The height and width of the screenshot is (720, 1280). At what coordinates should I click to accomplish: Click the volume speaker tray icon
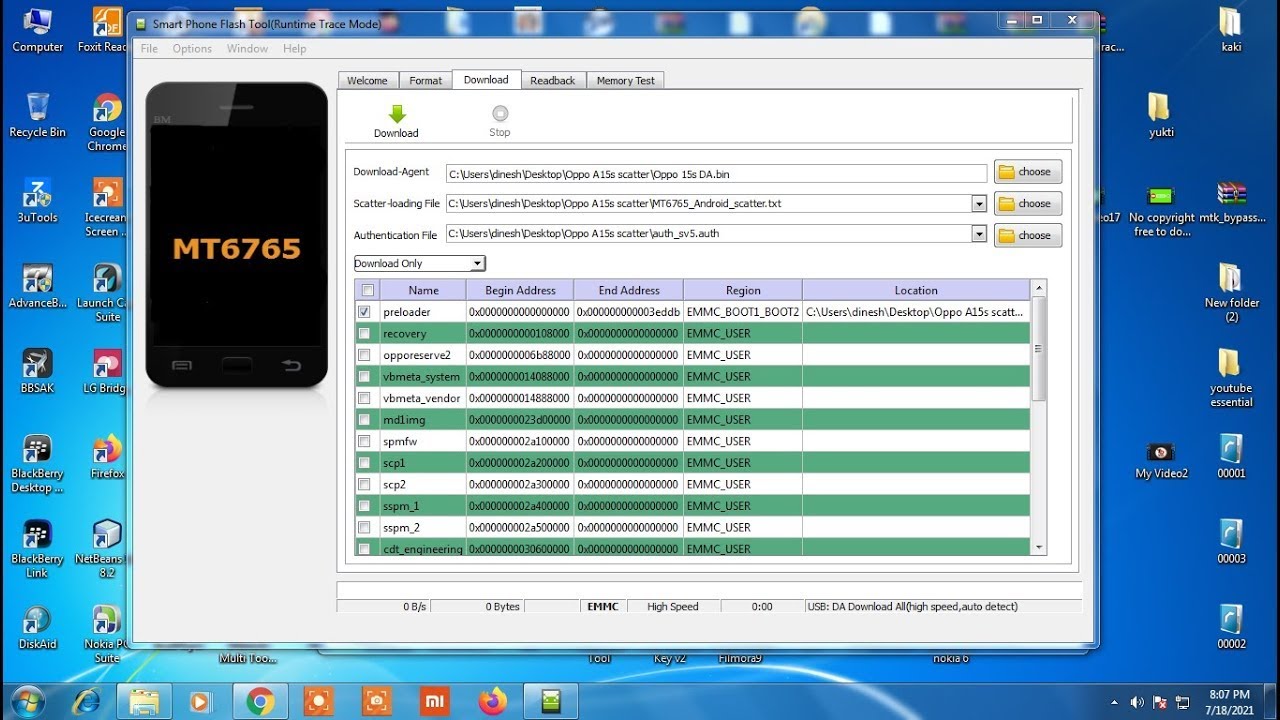coord(1137,702)
